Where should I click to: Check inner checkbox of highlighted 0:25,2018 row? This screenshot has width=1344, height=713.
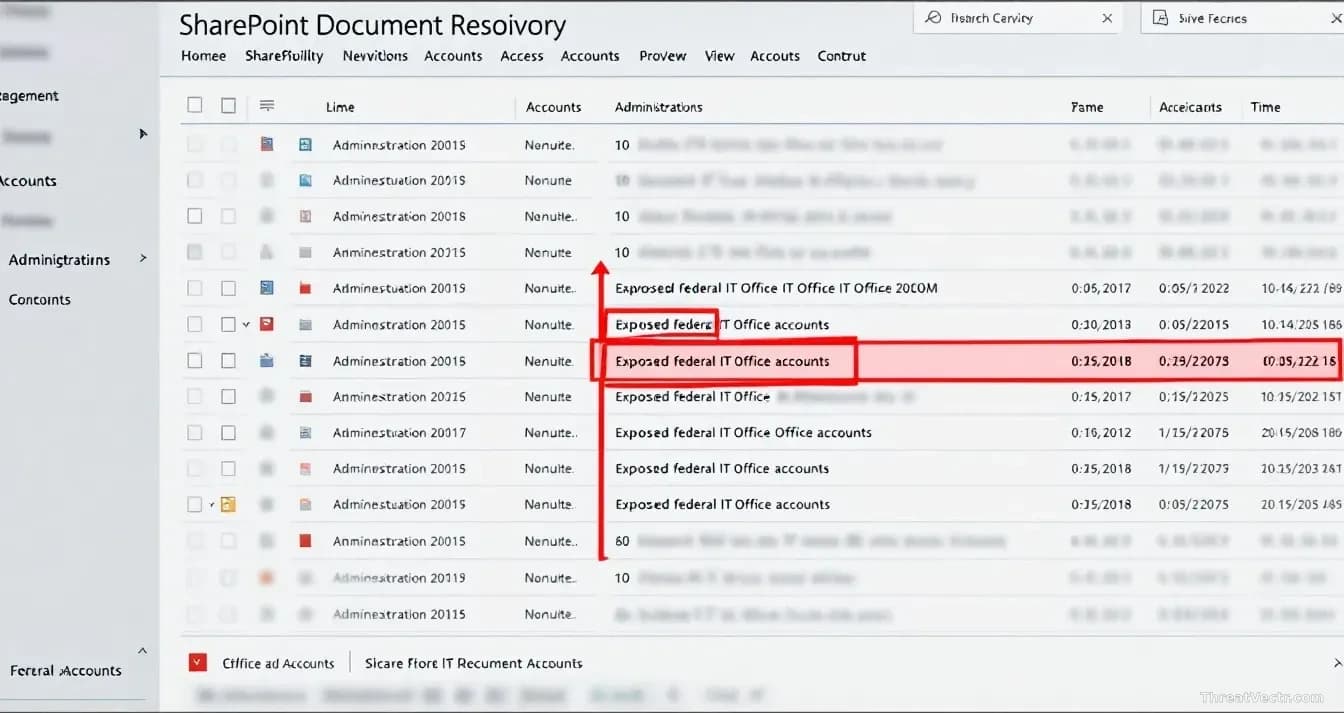[x=229, y=360]
